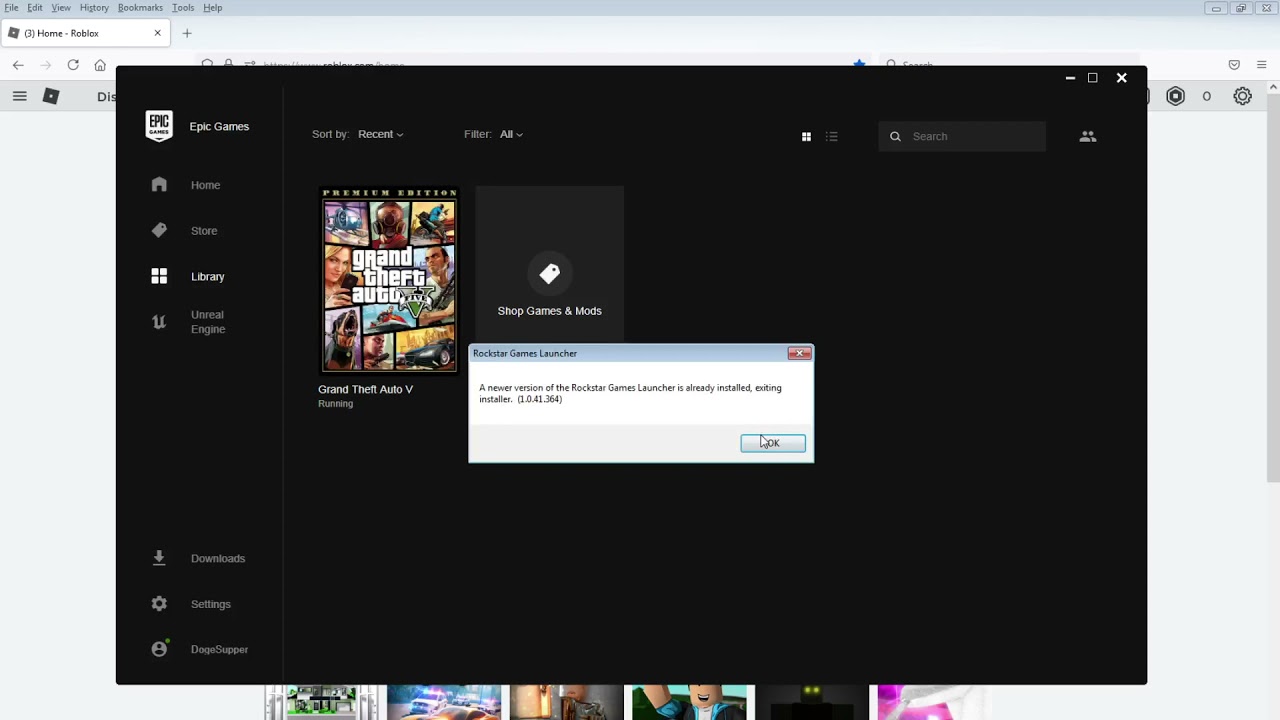This screenshot has height=720, width=1280.
Task: Click the Home label in sidebar
Action: click(x=205, y=184)
